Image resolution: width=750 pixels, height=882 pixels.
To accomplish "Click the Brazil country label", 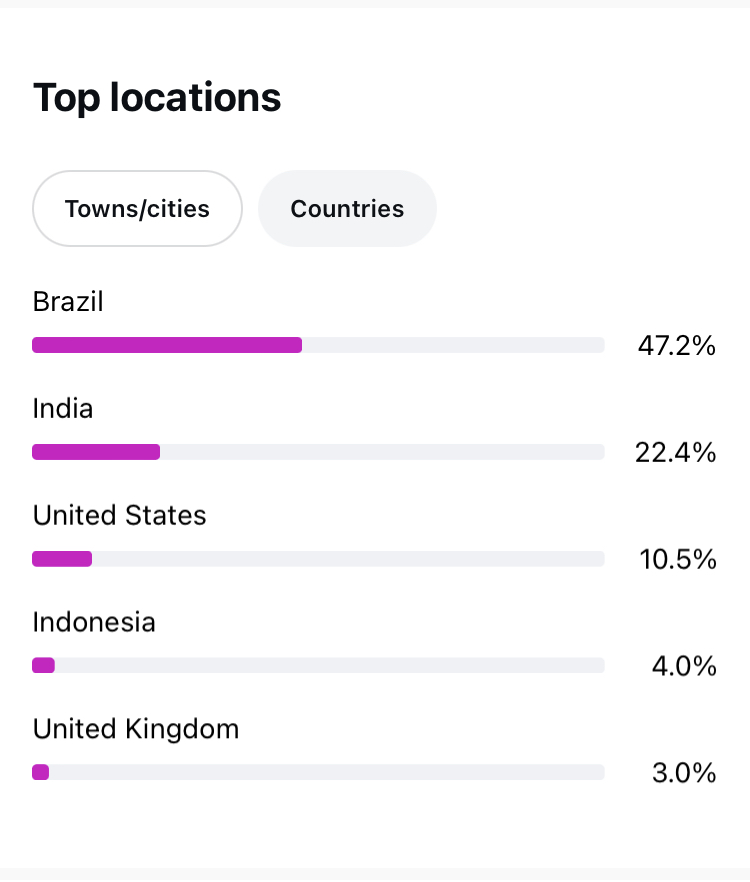I will [x=68, y=302].
